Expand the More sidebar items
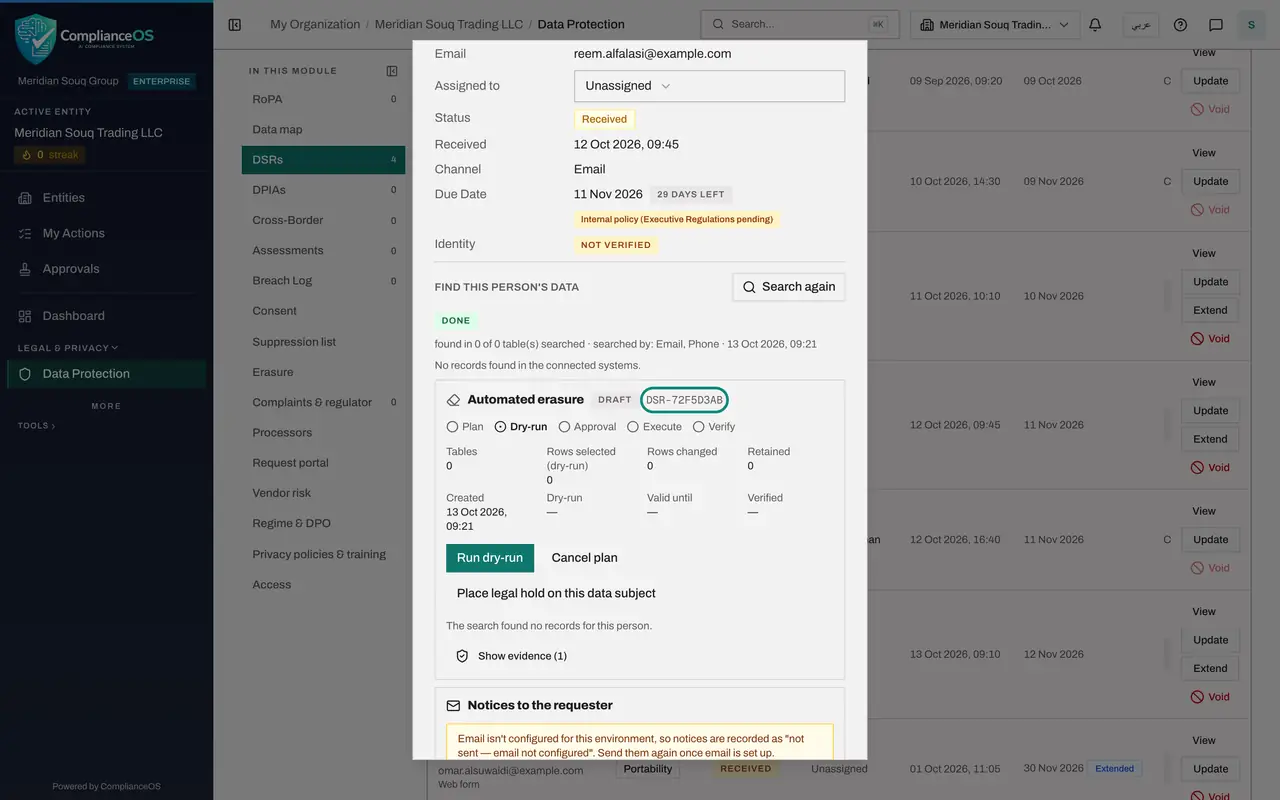 [x=106, y=406]
